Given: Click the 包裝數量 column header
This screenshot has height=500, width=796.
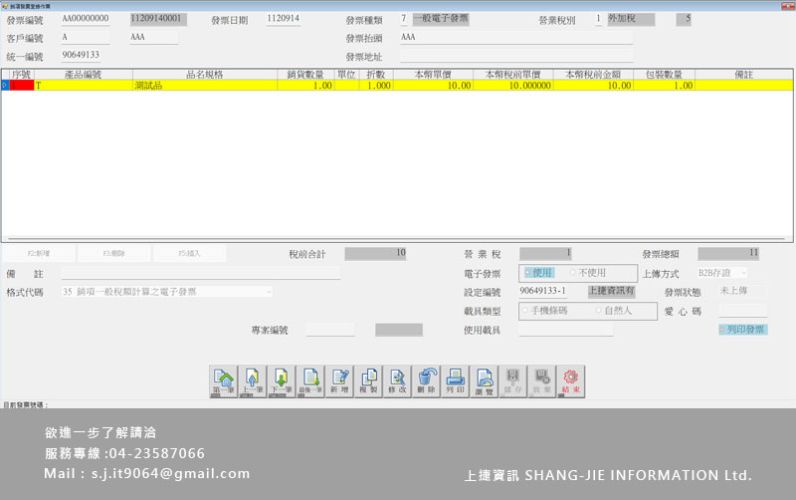Looking at the screenshot, I should [x=664, y=75].
